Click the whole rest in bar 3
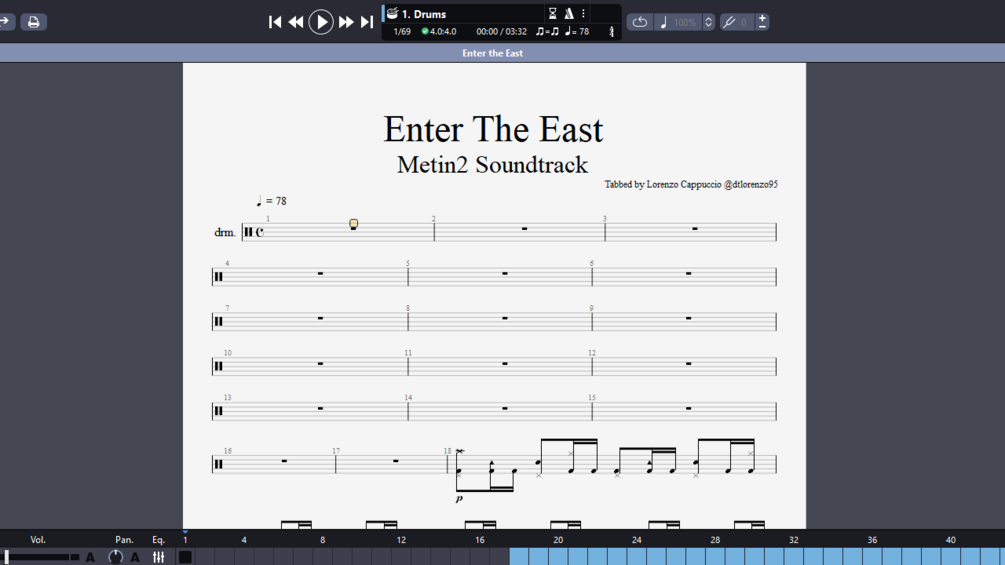This screenshot has width=1005, height=565. tap(695, 229)
